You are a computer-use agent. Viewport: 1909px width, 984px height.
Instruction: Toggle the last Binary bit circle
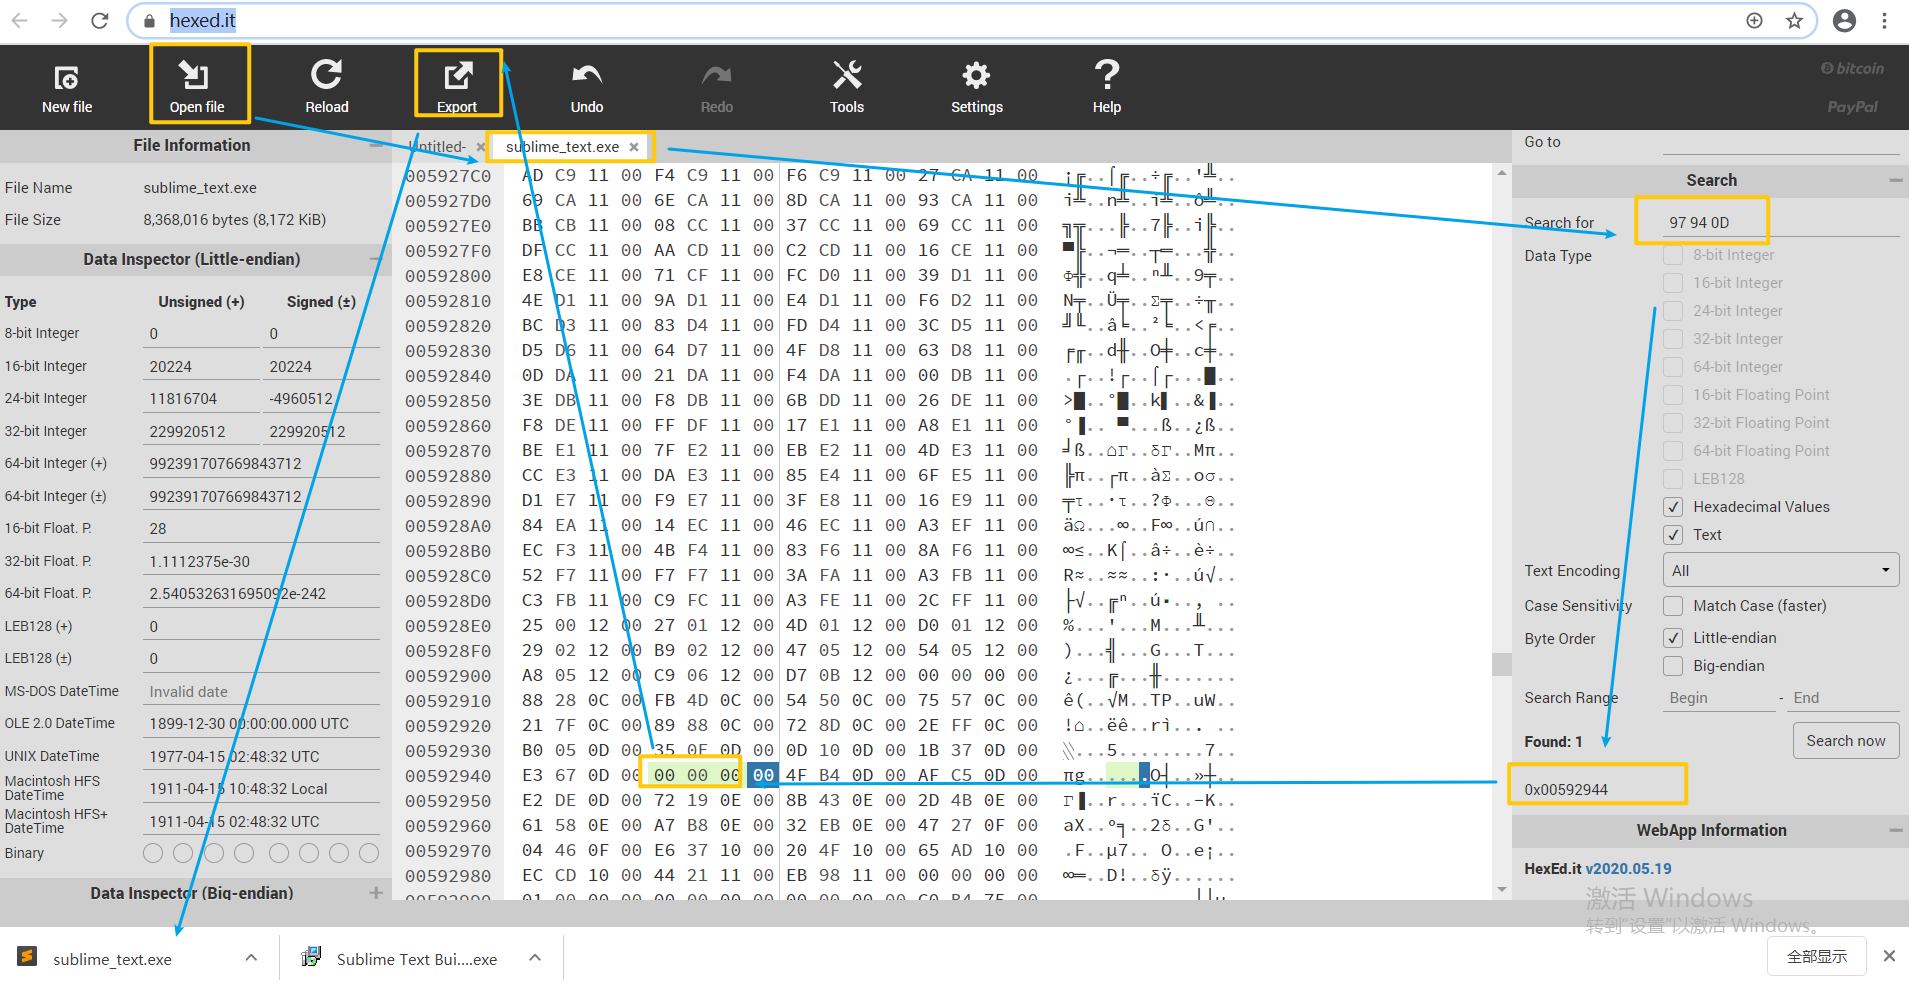tap(369, 853)
